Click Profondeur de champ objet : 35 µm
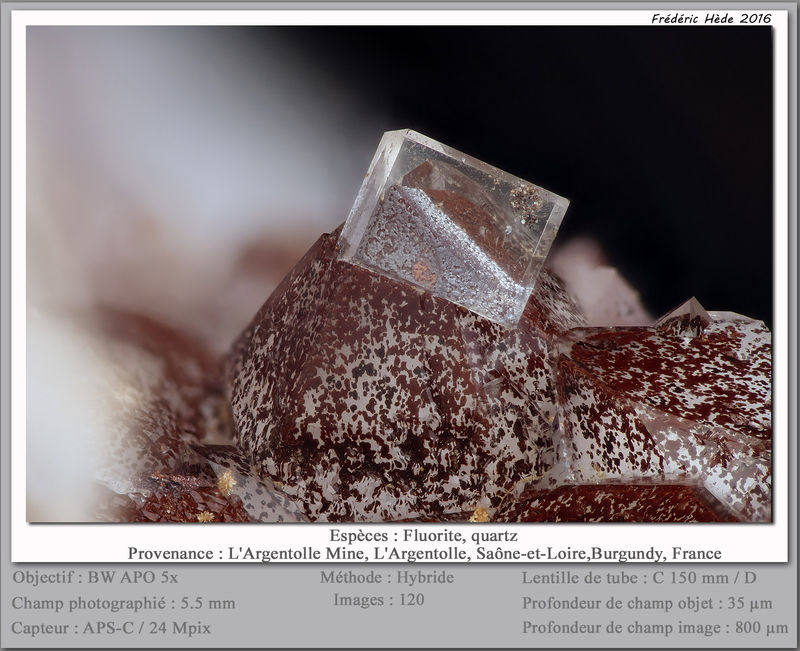This screenshot has width=800, height=651. [647, 603]
